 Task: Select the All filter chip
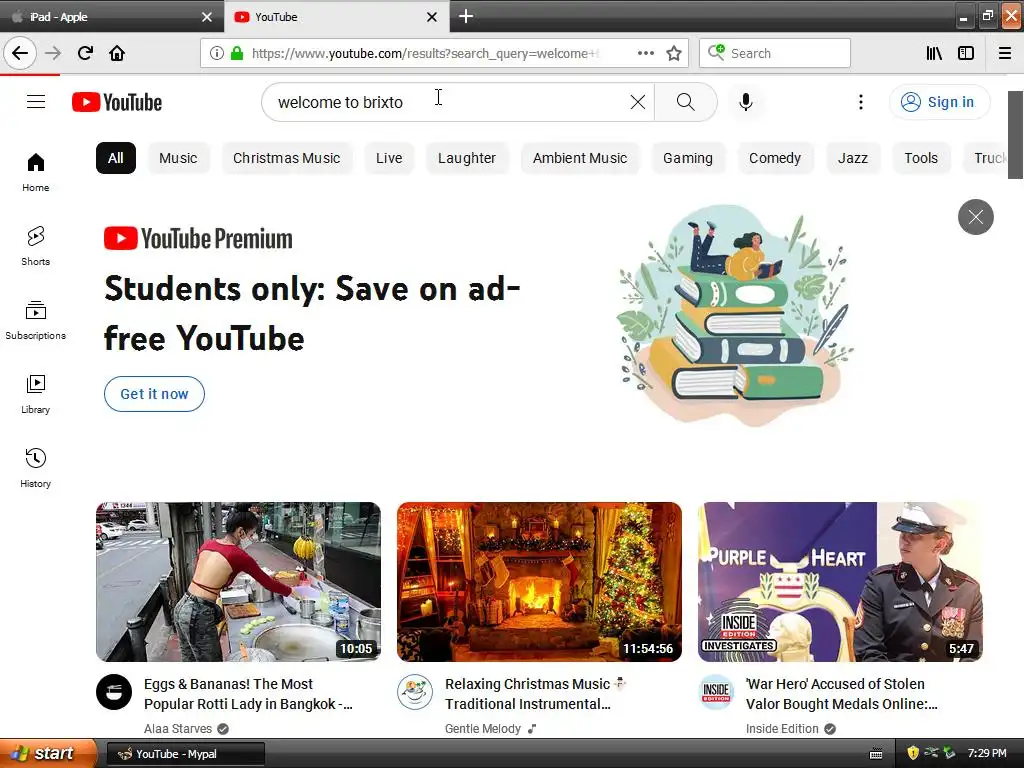116,158
